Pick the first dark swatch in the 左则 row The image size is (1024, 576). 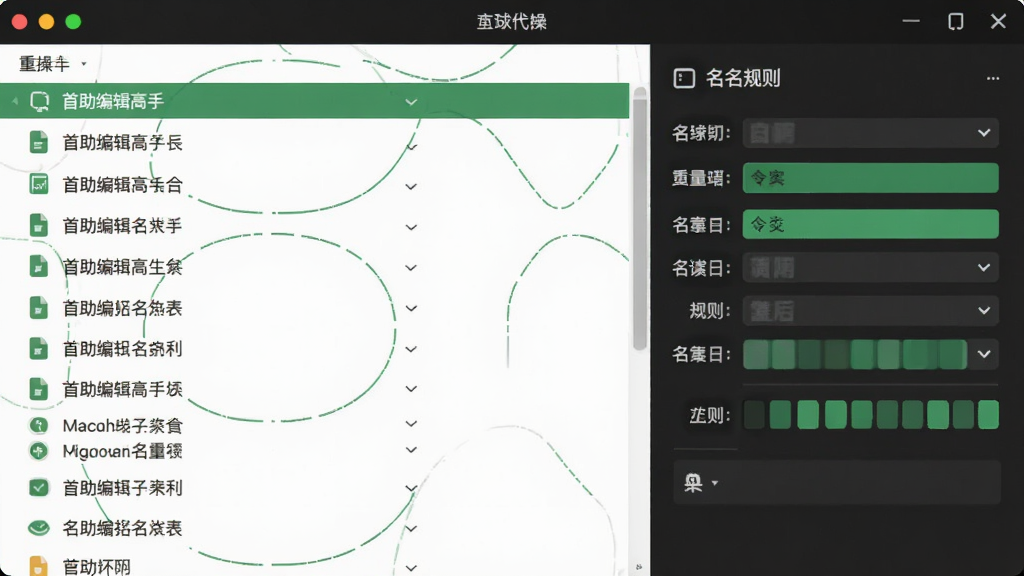pos(754,415)
